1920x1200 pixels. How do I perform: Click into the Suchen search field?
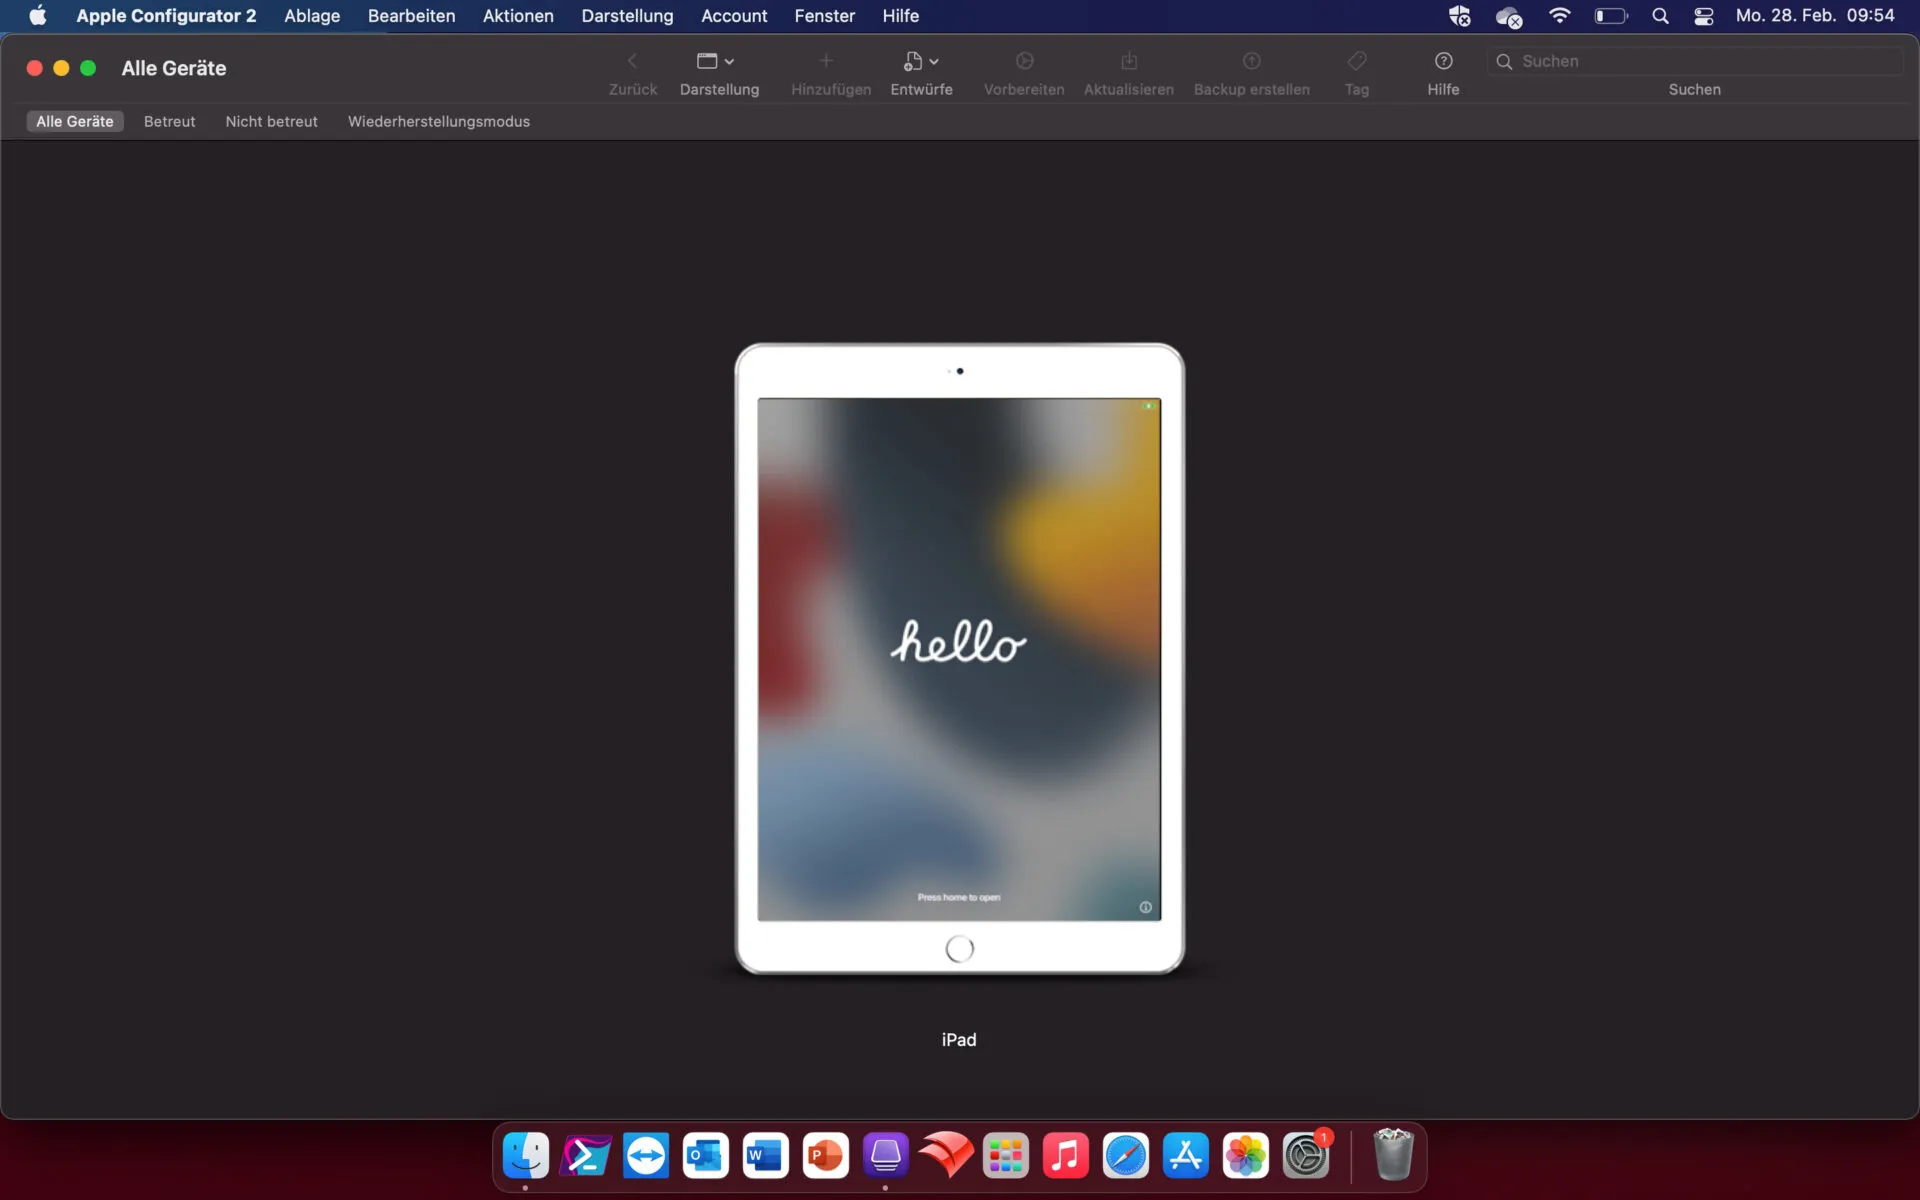(1695, 61)
